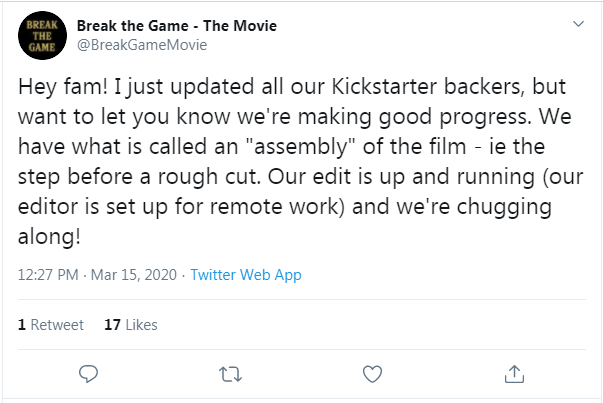The height and width of the screenshot is (403, 603).
Task: Open the share tweet upload icon
Action: click(x=514, y=374)
